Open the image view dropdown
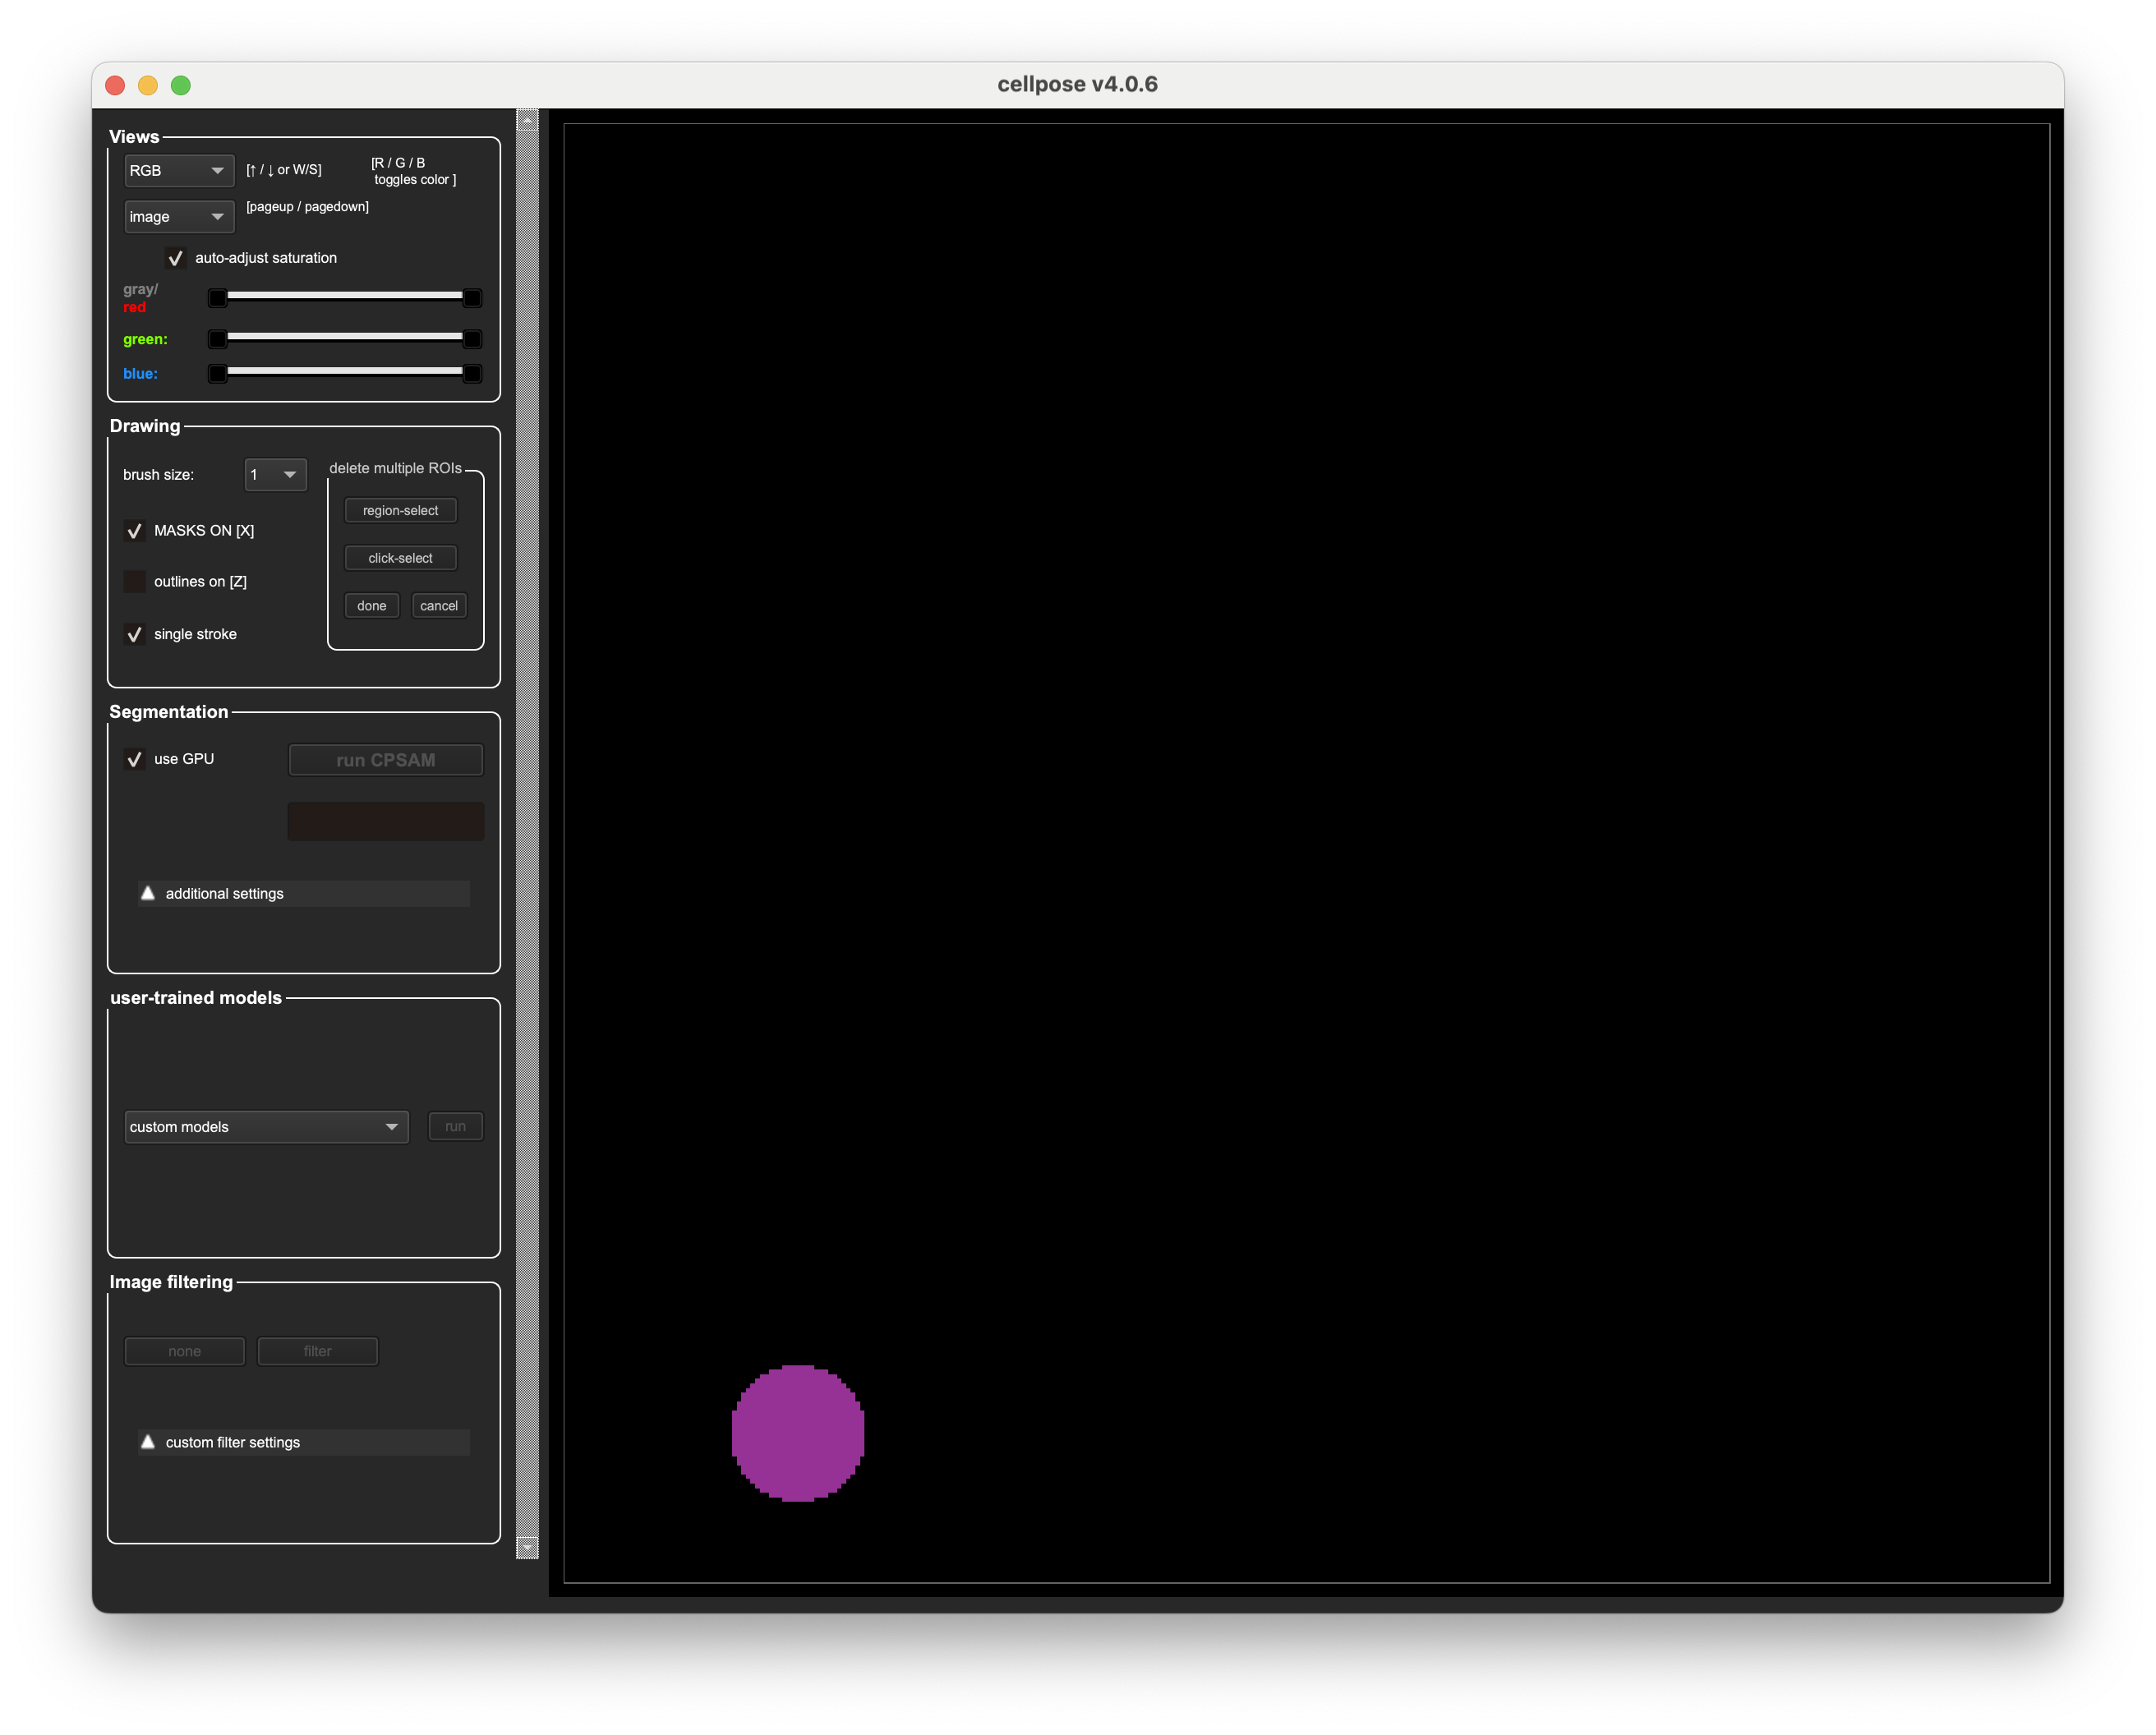 tap(178, 217)
